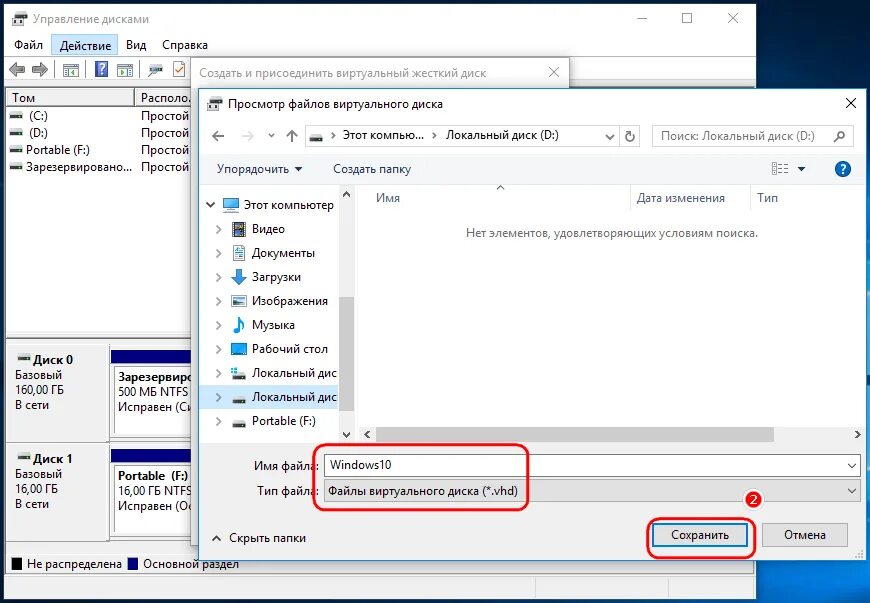870x603 pixels.
Task: Close the Просмотр файлов виртуального диска dialog
Action: pos(851,104)
